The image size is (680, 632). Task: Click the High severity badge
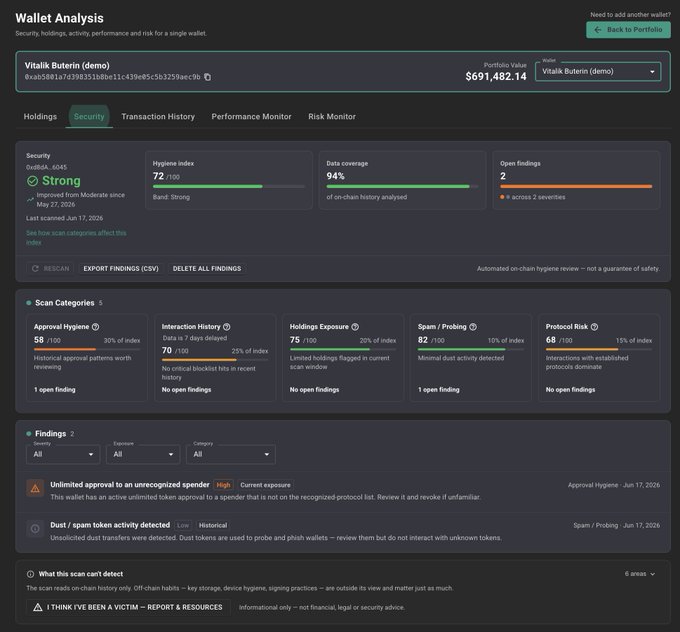tap(223, 485)
